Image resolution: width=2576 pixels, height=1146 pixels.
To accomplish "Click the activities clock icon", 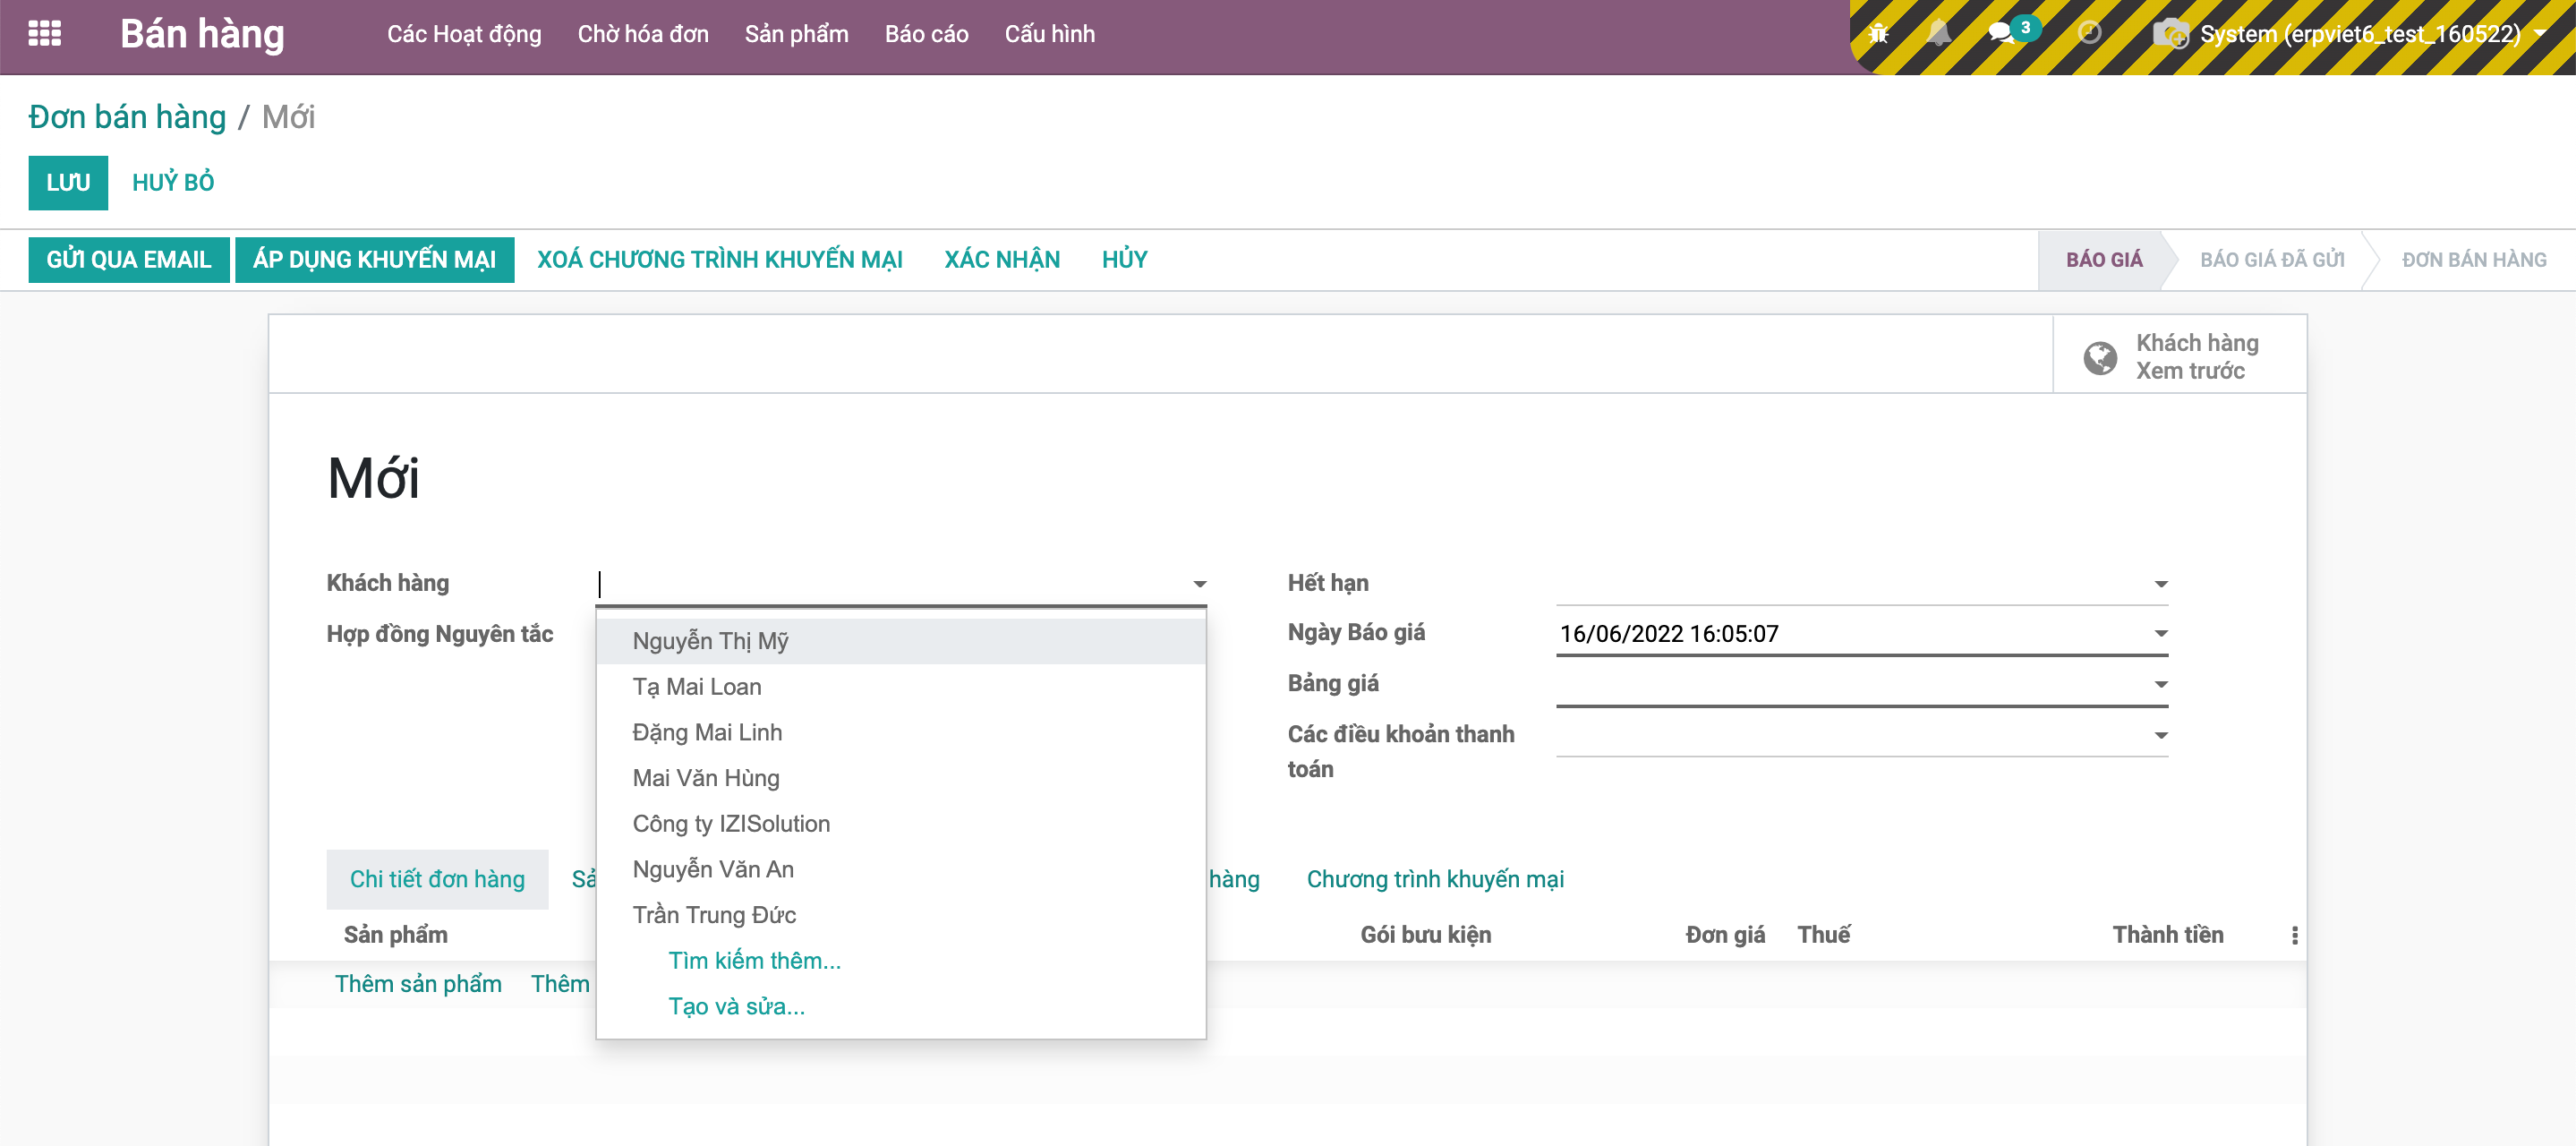I will pos(2089,34).
